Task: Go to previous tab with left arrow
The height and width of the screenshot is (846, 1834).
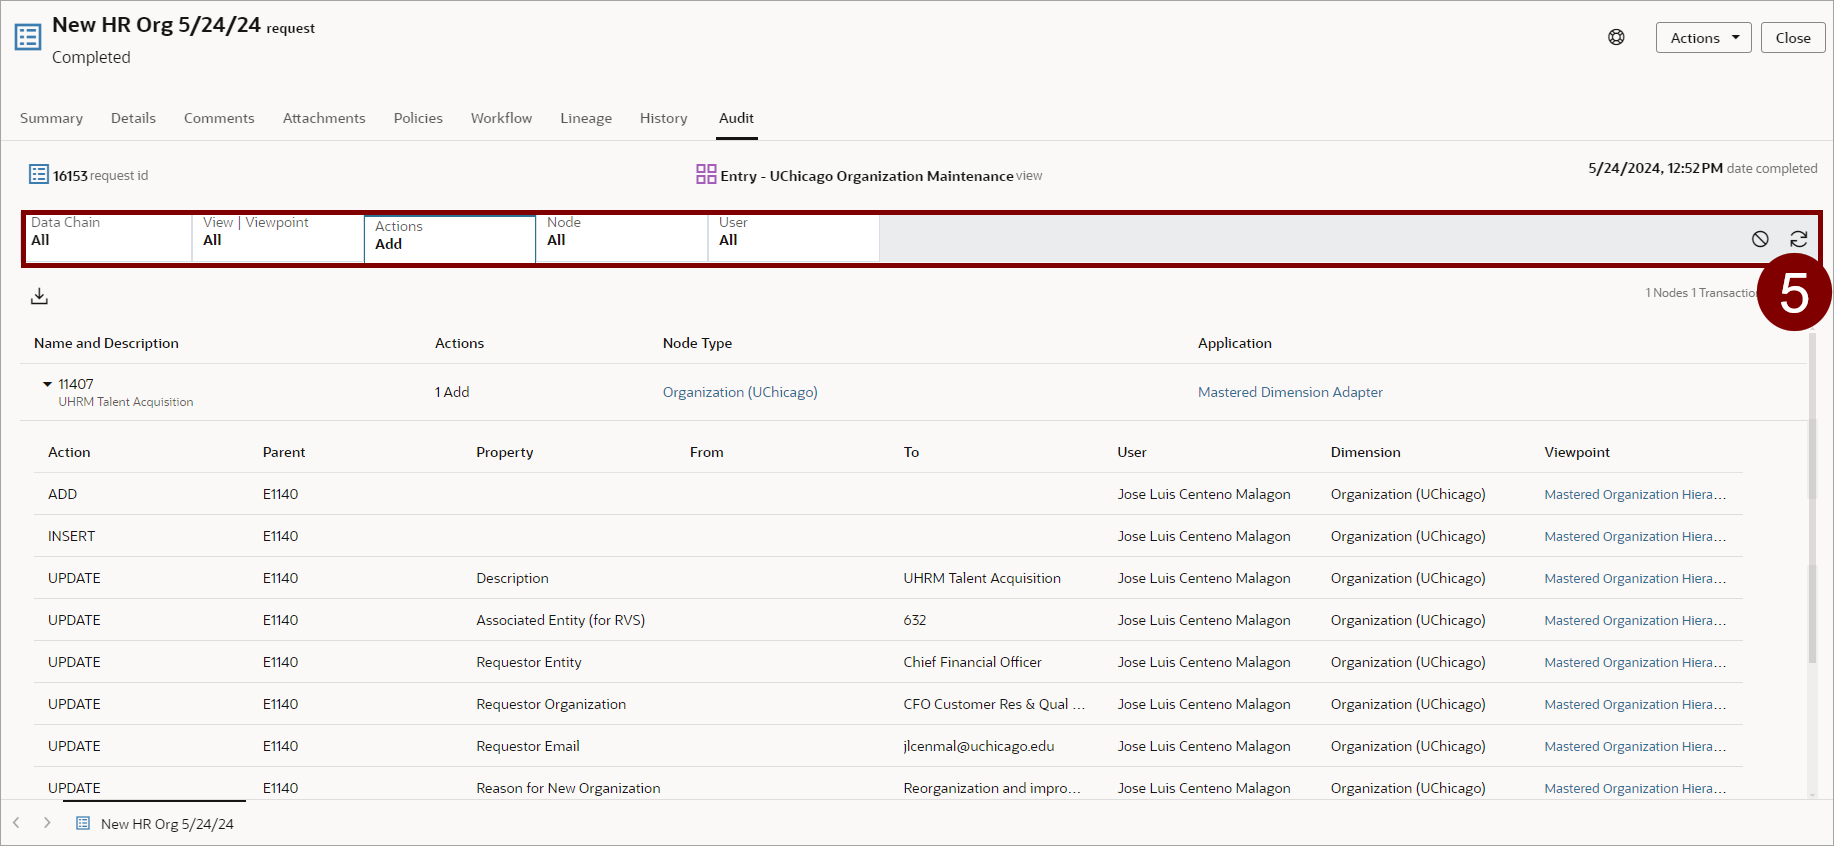Action: (16, 823)
